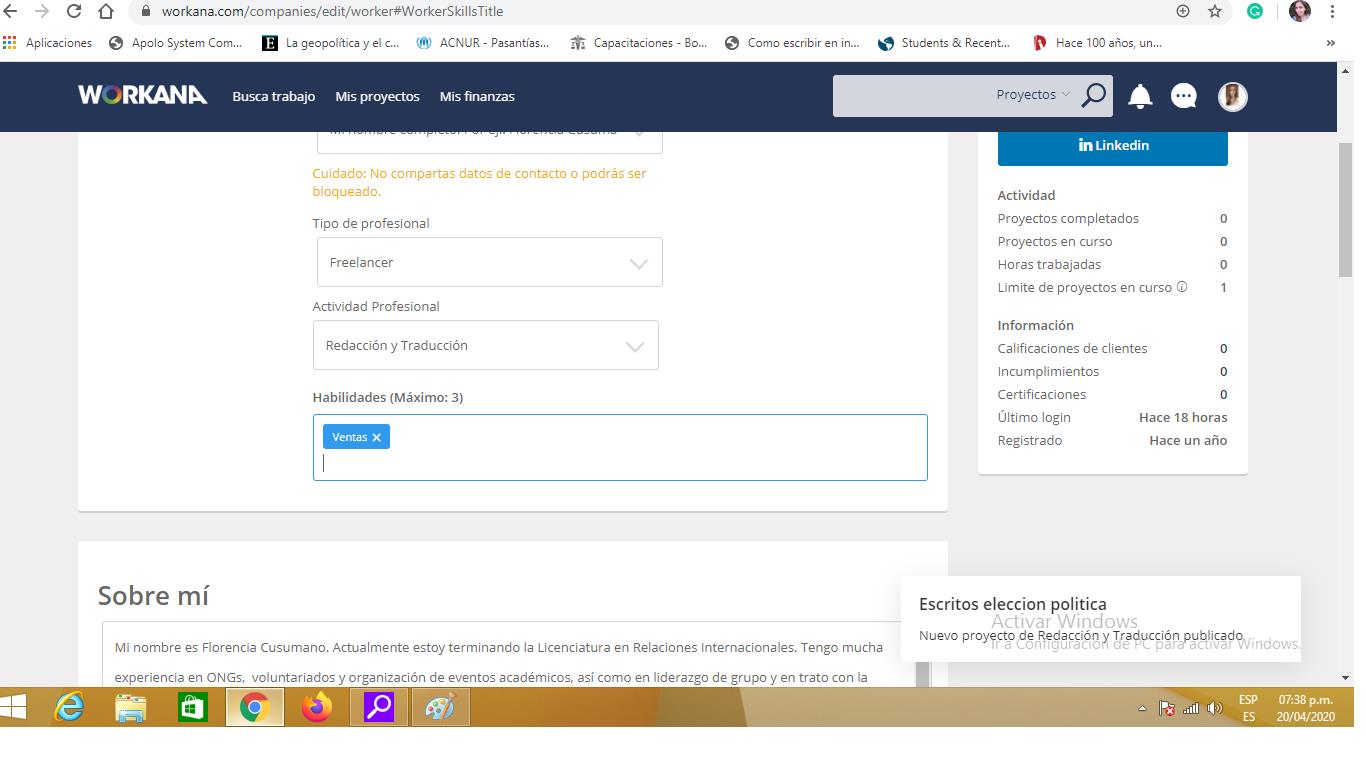Show hidden system tray icons

tap(1142, 709)
